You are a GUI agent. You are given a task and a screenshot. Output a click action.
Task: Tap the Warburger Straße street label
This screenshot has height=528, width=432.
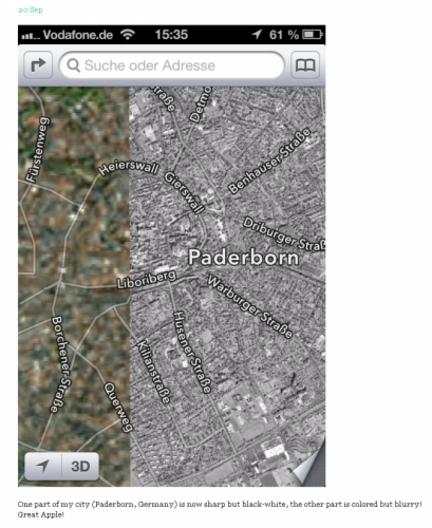(x=250, y=306)
